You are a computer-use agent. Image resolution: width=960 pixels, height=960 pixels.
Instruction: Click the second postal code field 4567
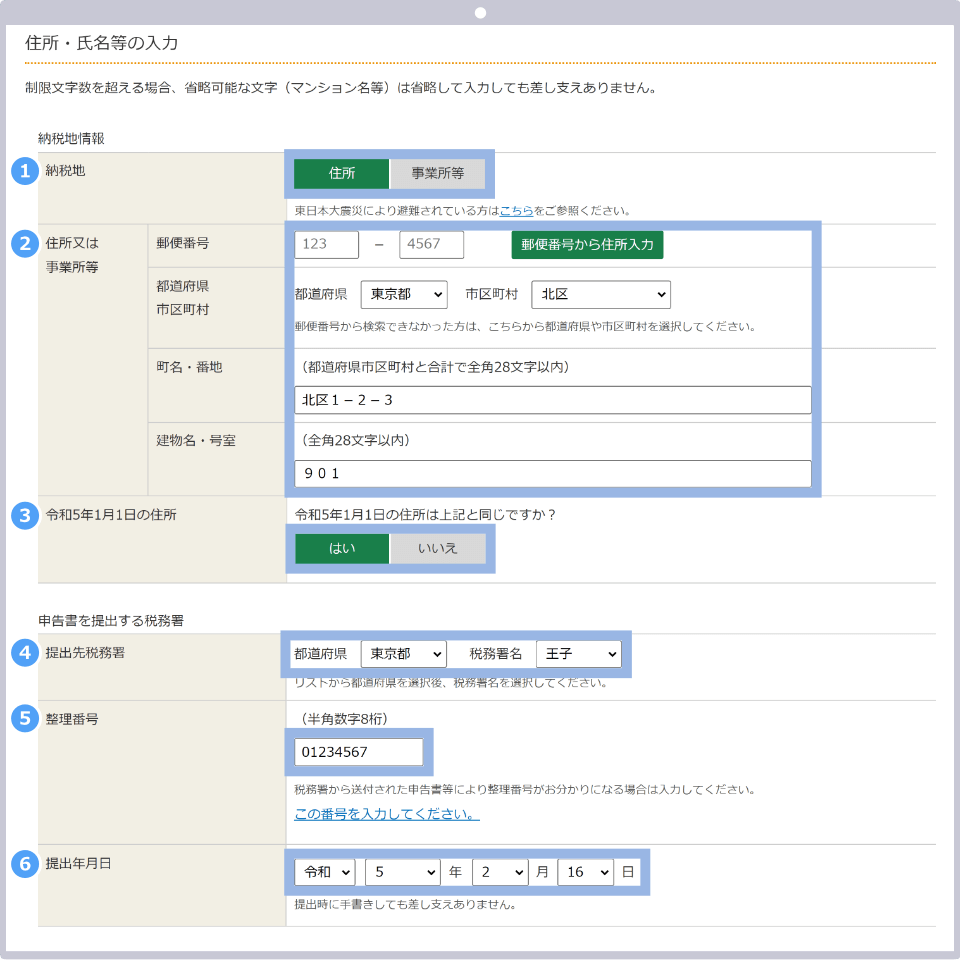coord(431,244)
